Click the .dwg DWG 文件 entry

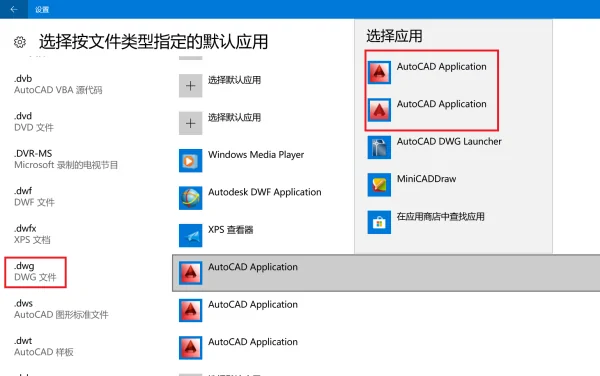(35, 272)
